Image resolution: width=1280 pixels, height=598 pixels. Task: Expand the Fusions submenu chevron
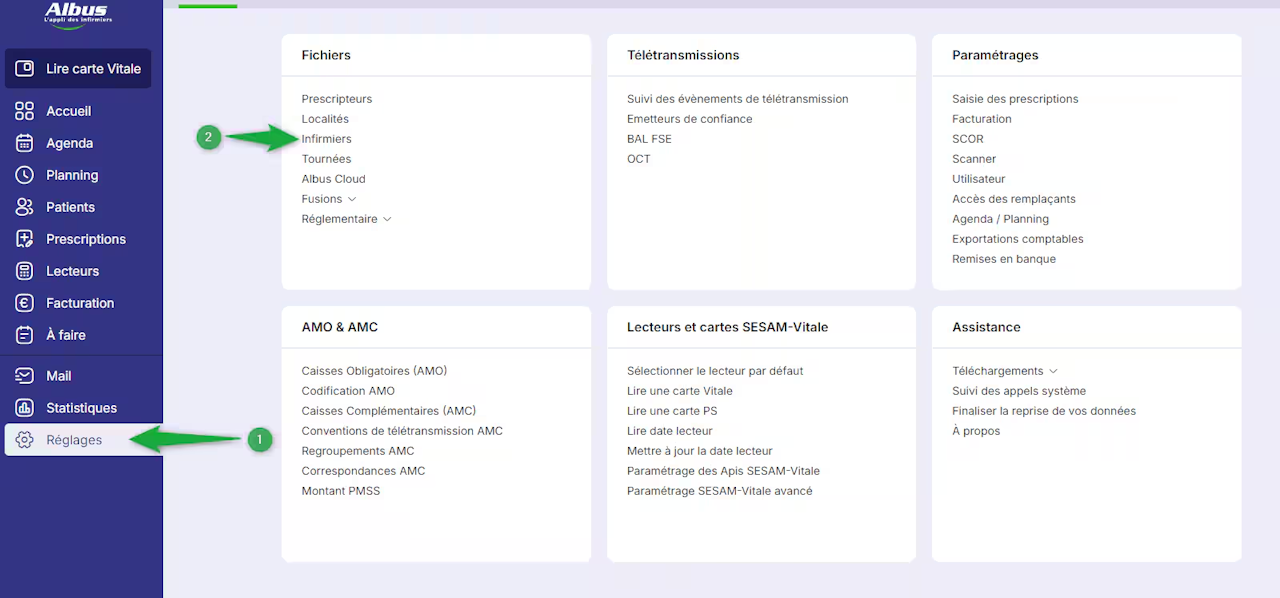352,199
